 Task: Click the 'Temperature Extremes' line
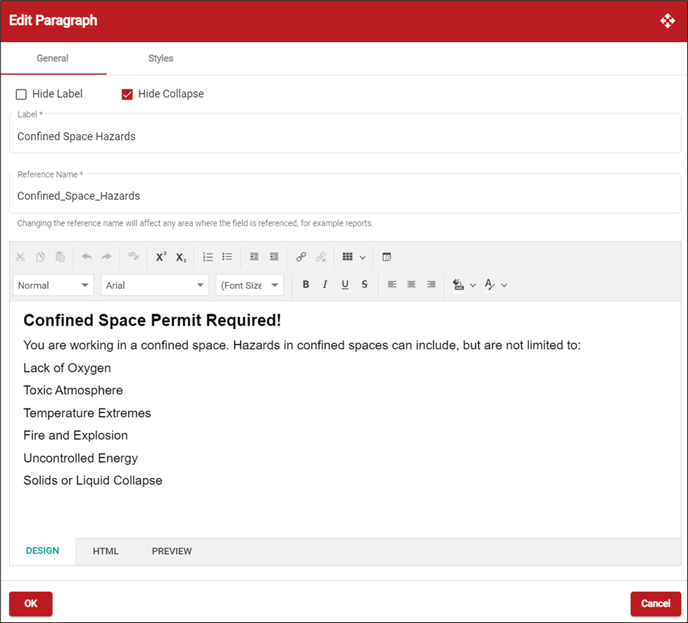[87, 413]
